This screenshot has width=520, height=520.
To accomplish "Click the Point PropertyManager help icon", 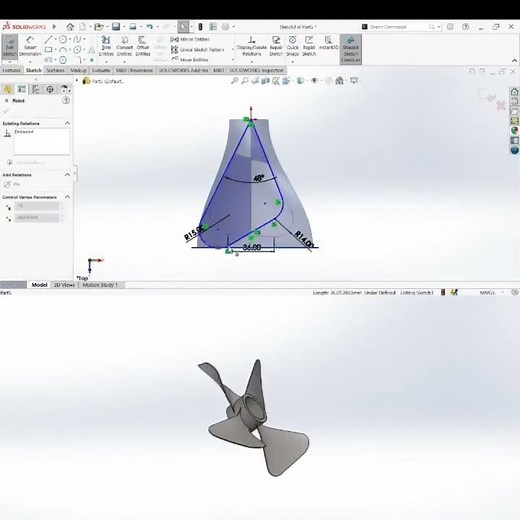I will [66, 100].
